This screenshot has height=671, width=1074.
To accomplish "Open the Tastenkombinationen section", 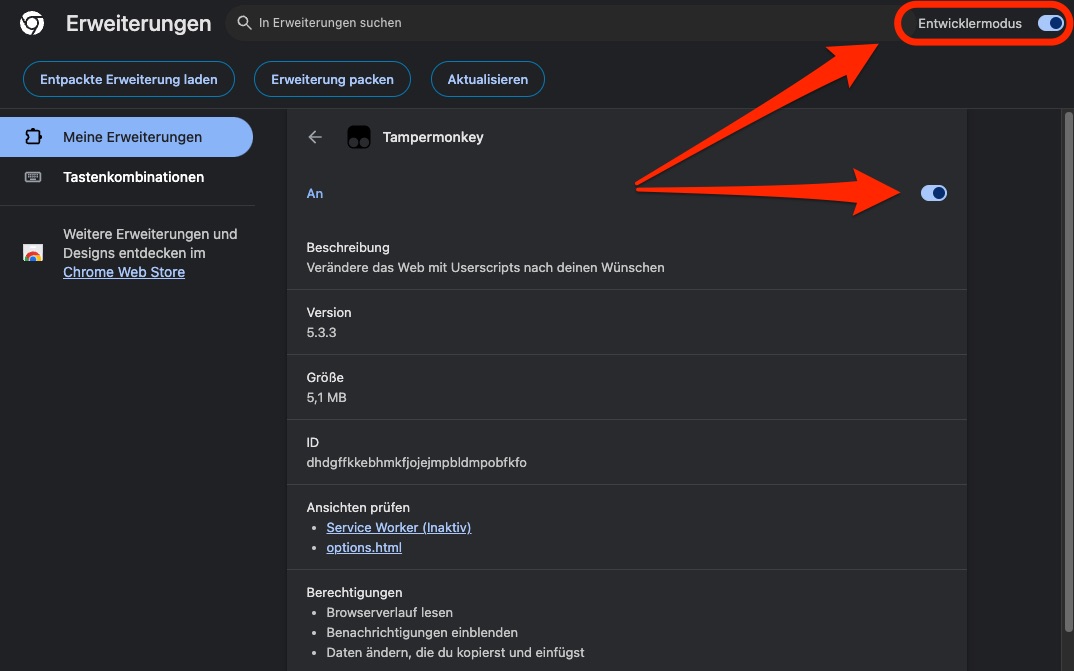I will tap(127, 177).
